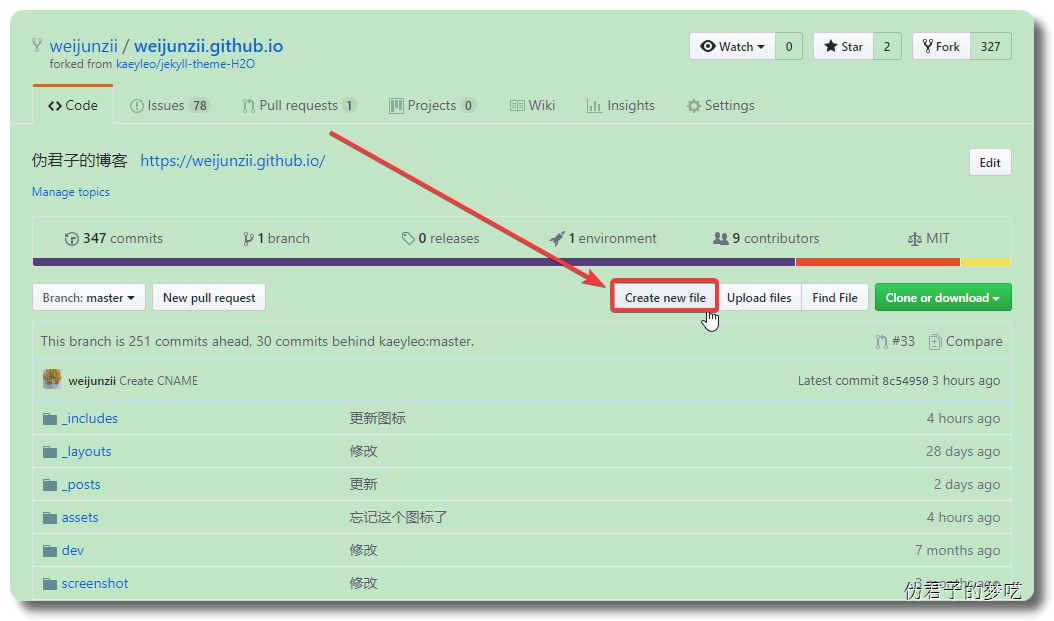
Task: Click the New pull request button
Action: (209, 298)
